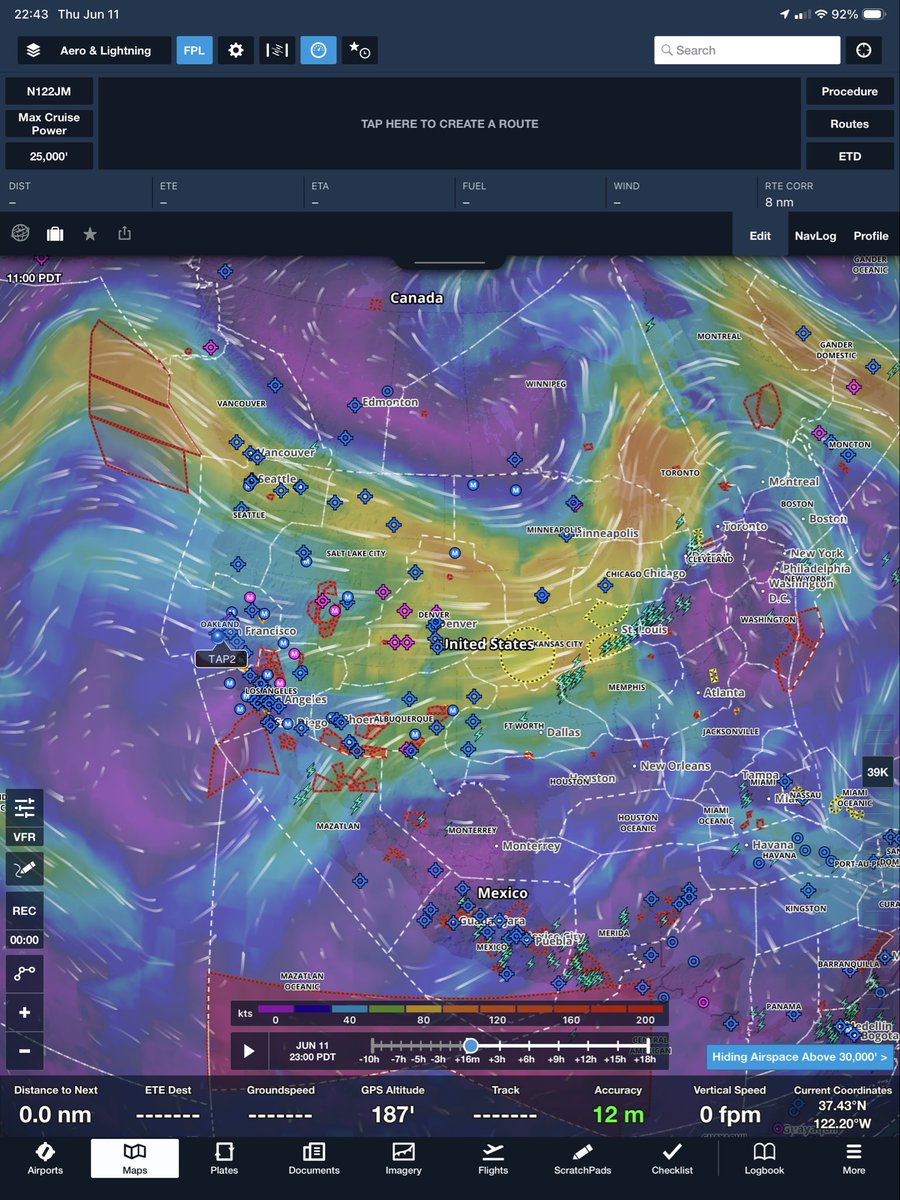
Task: Share the flight plan
Action: 124,233
